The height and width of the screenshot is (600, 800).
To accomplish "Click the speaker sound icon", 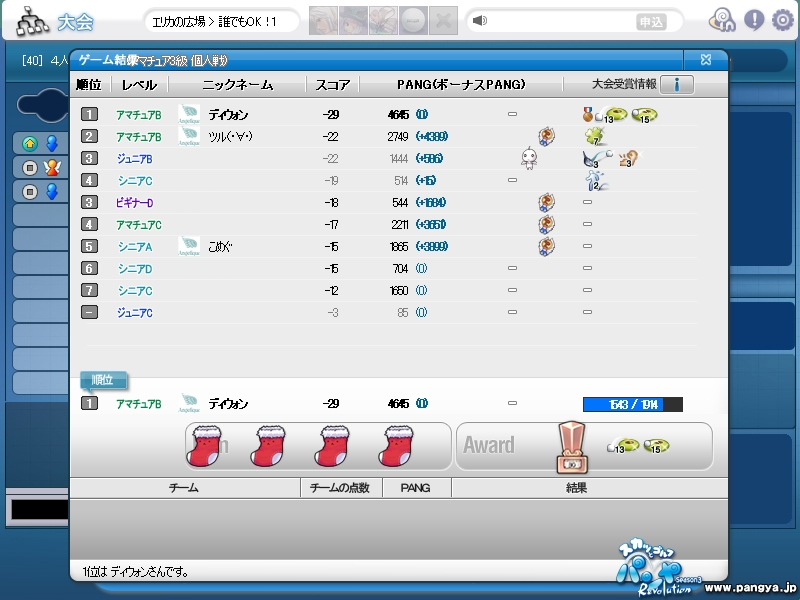I will [x=480, y=21].
